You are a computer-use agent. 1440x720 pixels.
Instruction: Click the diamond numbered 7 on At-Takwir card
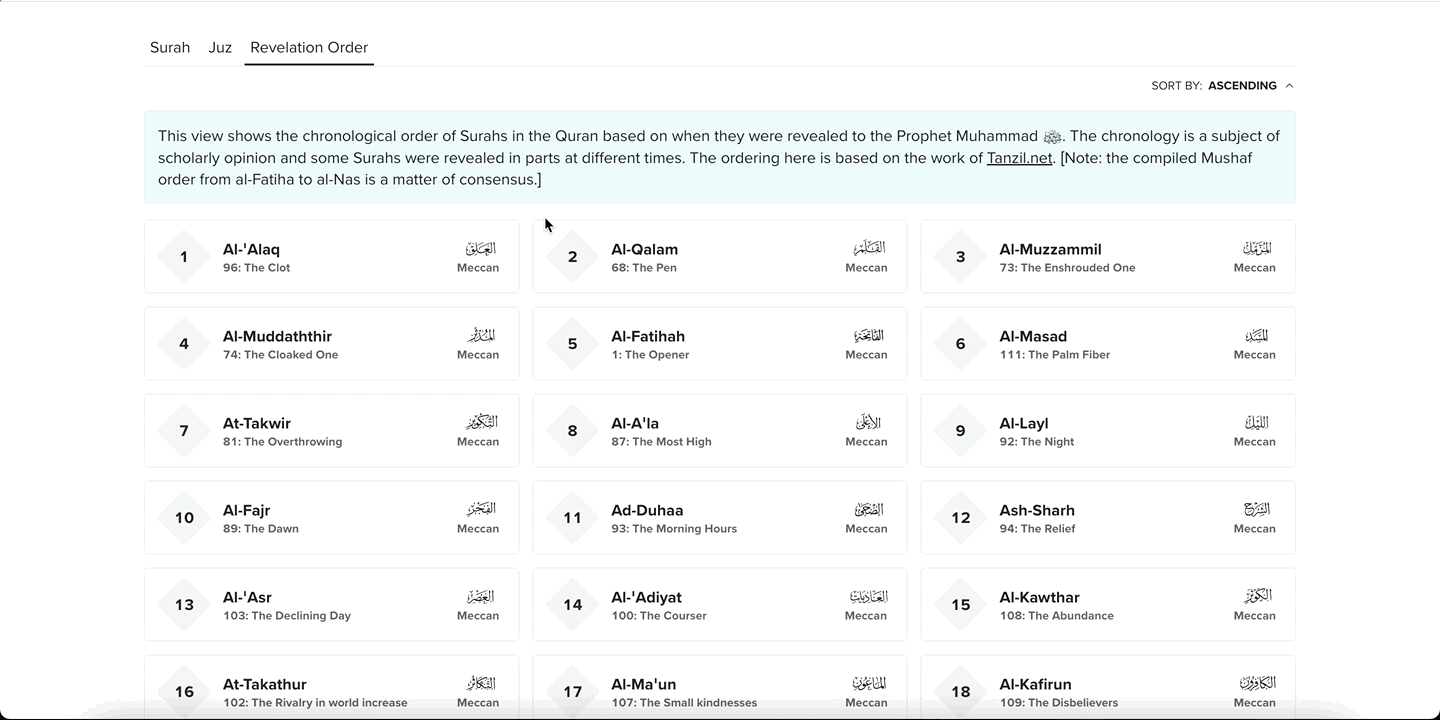pyautogui.click(x=184, y=430)
